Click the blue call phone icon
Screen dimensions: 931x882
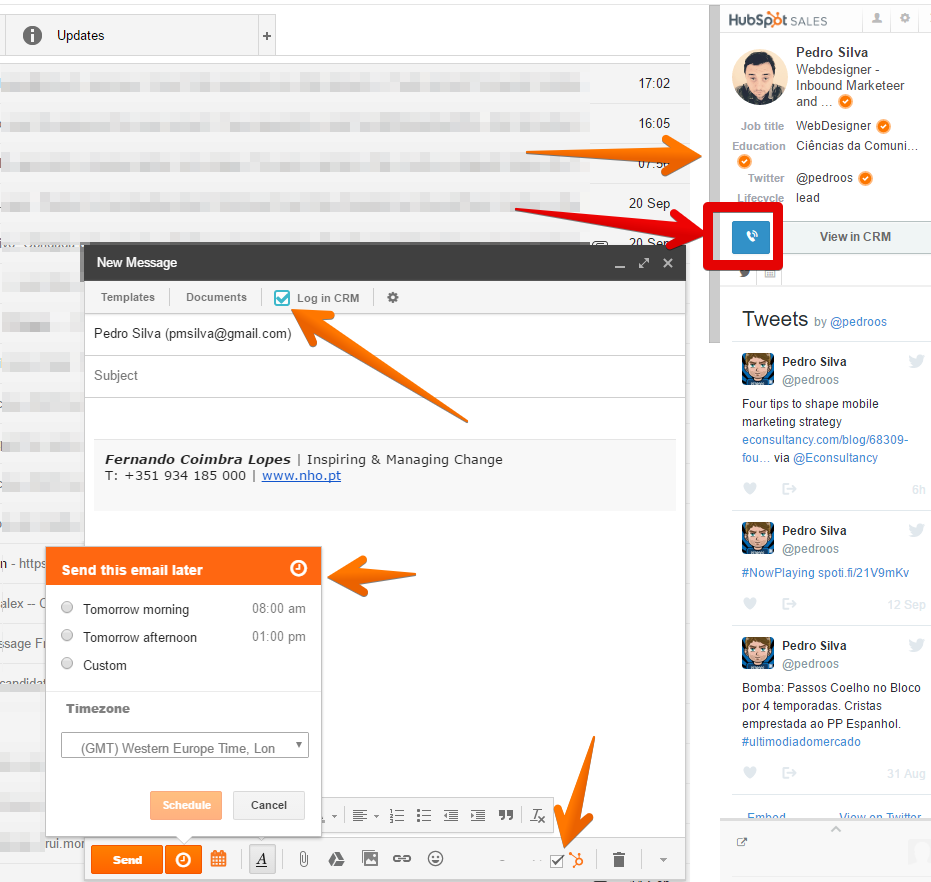(x=750, y=237)
